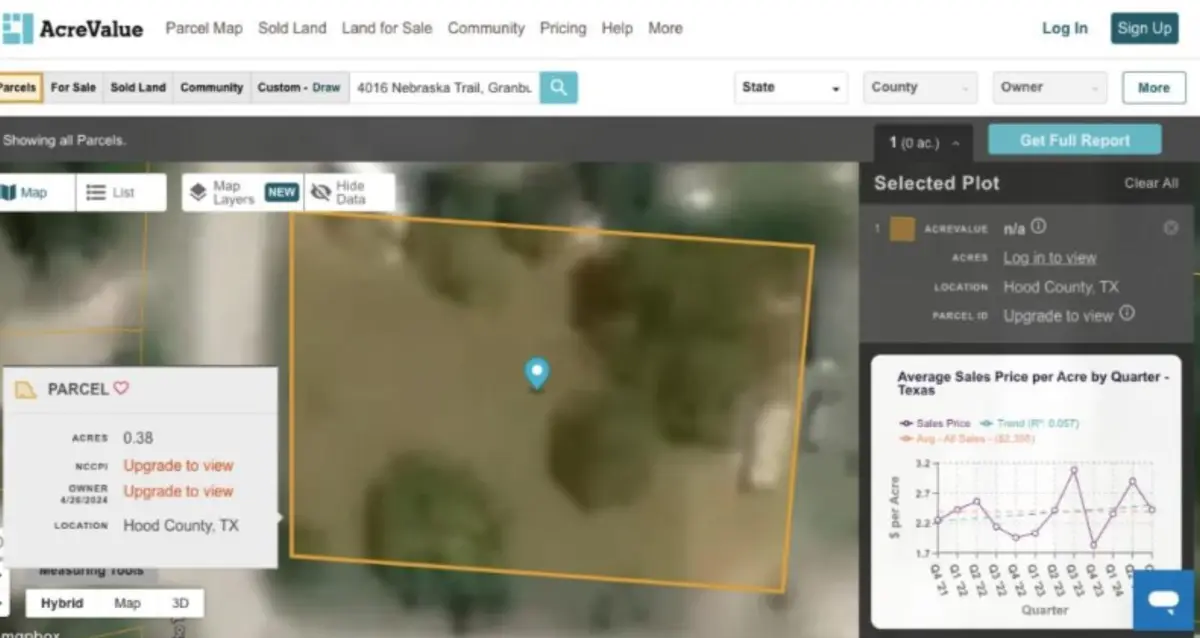Click info icon next to AcreValue n/a
Screen dimensions: 1200x638
pos(1039,227)
